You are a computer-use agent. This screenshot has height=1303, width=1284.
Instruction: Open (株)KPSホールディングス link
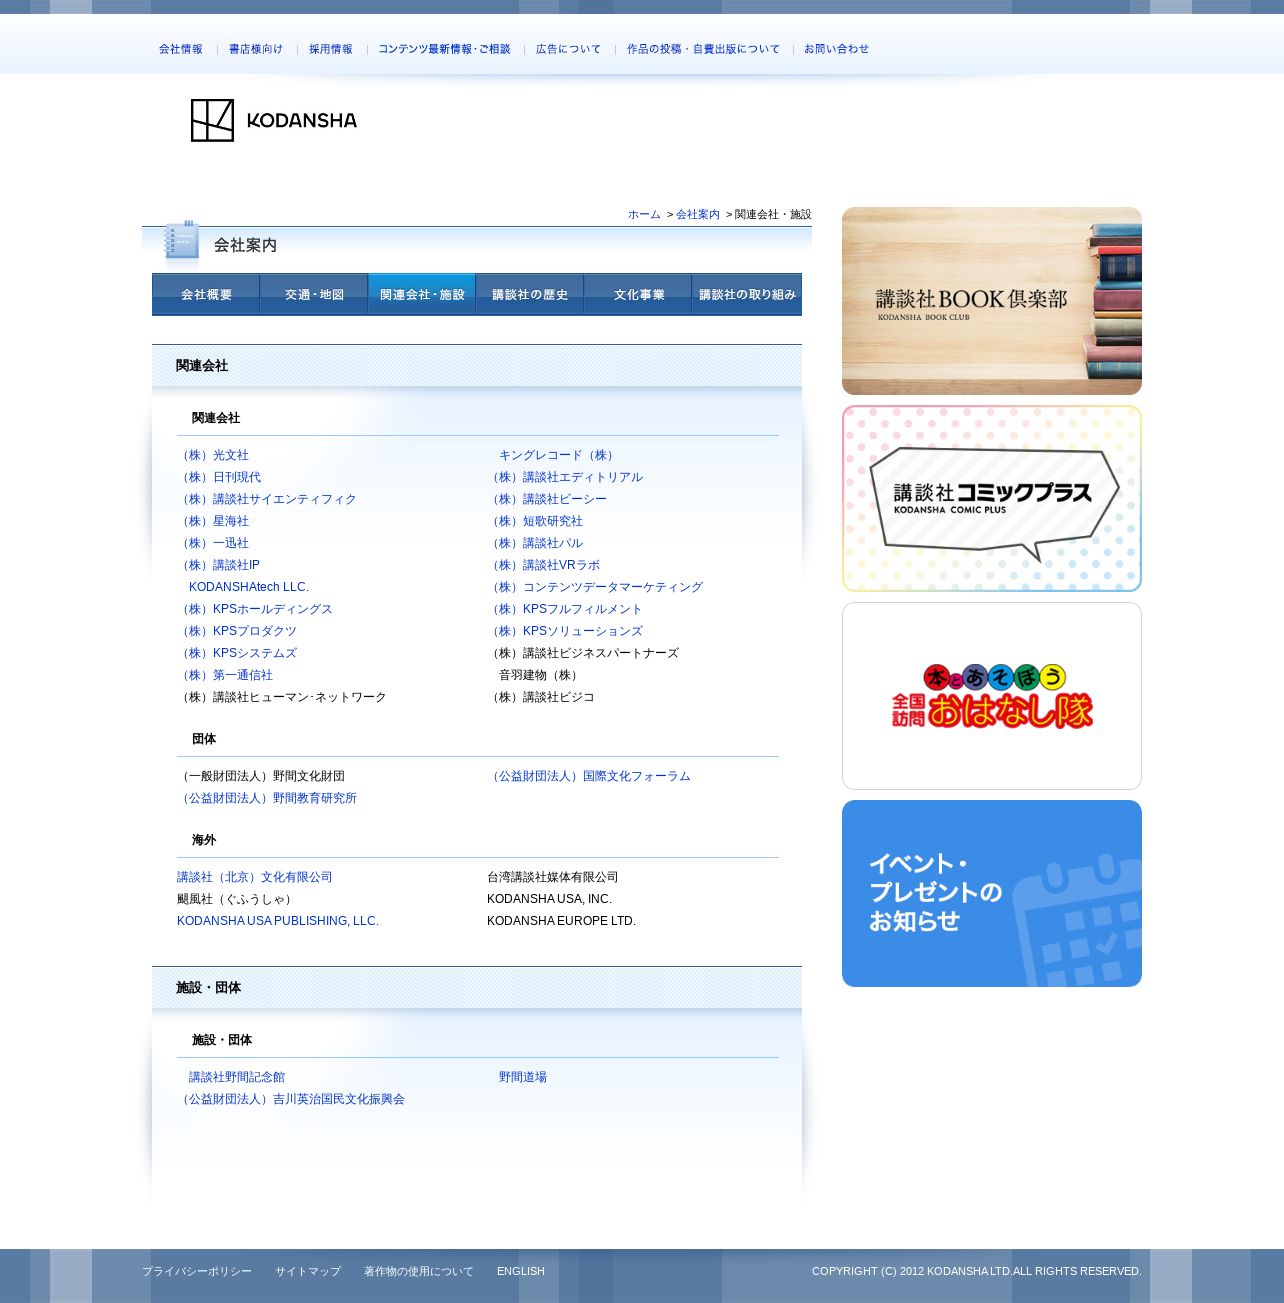coord(255,609)
